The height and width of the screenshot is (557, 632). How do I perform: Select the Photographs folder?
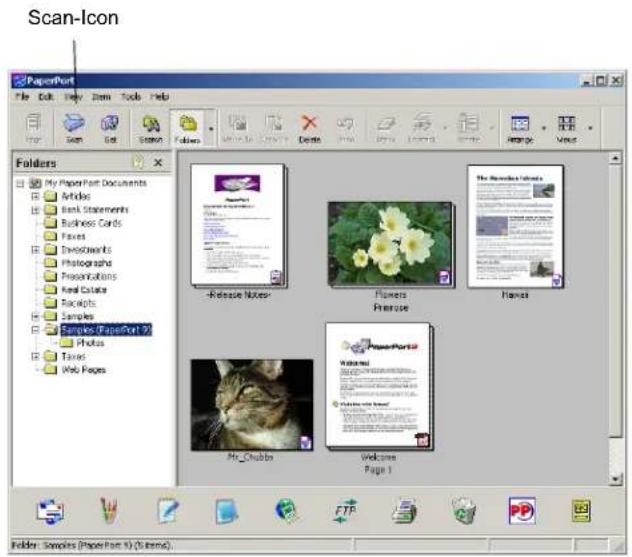pyautogui.click(x=86, y=263)
